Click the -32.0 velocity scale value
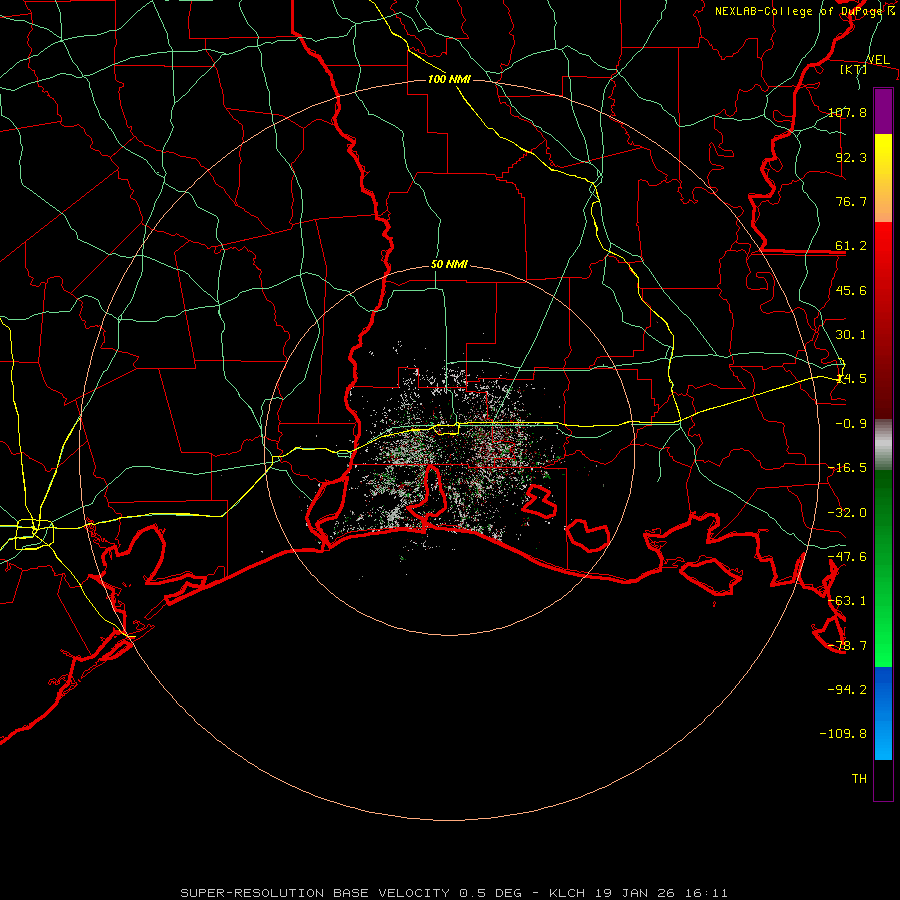This screenshot has width=900, height=900. 847,513
